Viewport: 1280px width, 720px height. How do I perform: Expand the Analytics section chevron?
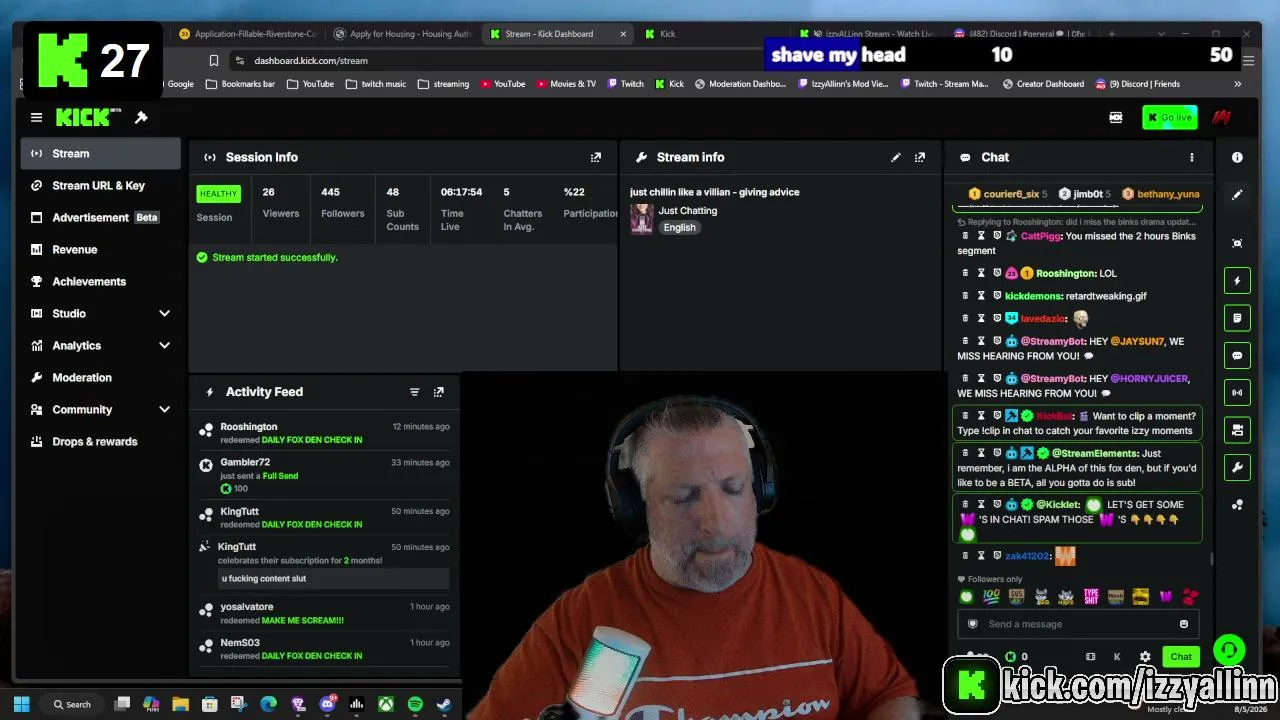165,346
